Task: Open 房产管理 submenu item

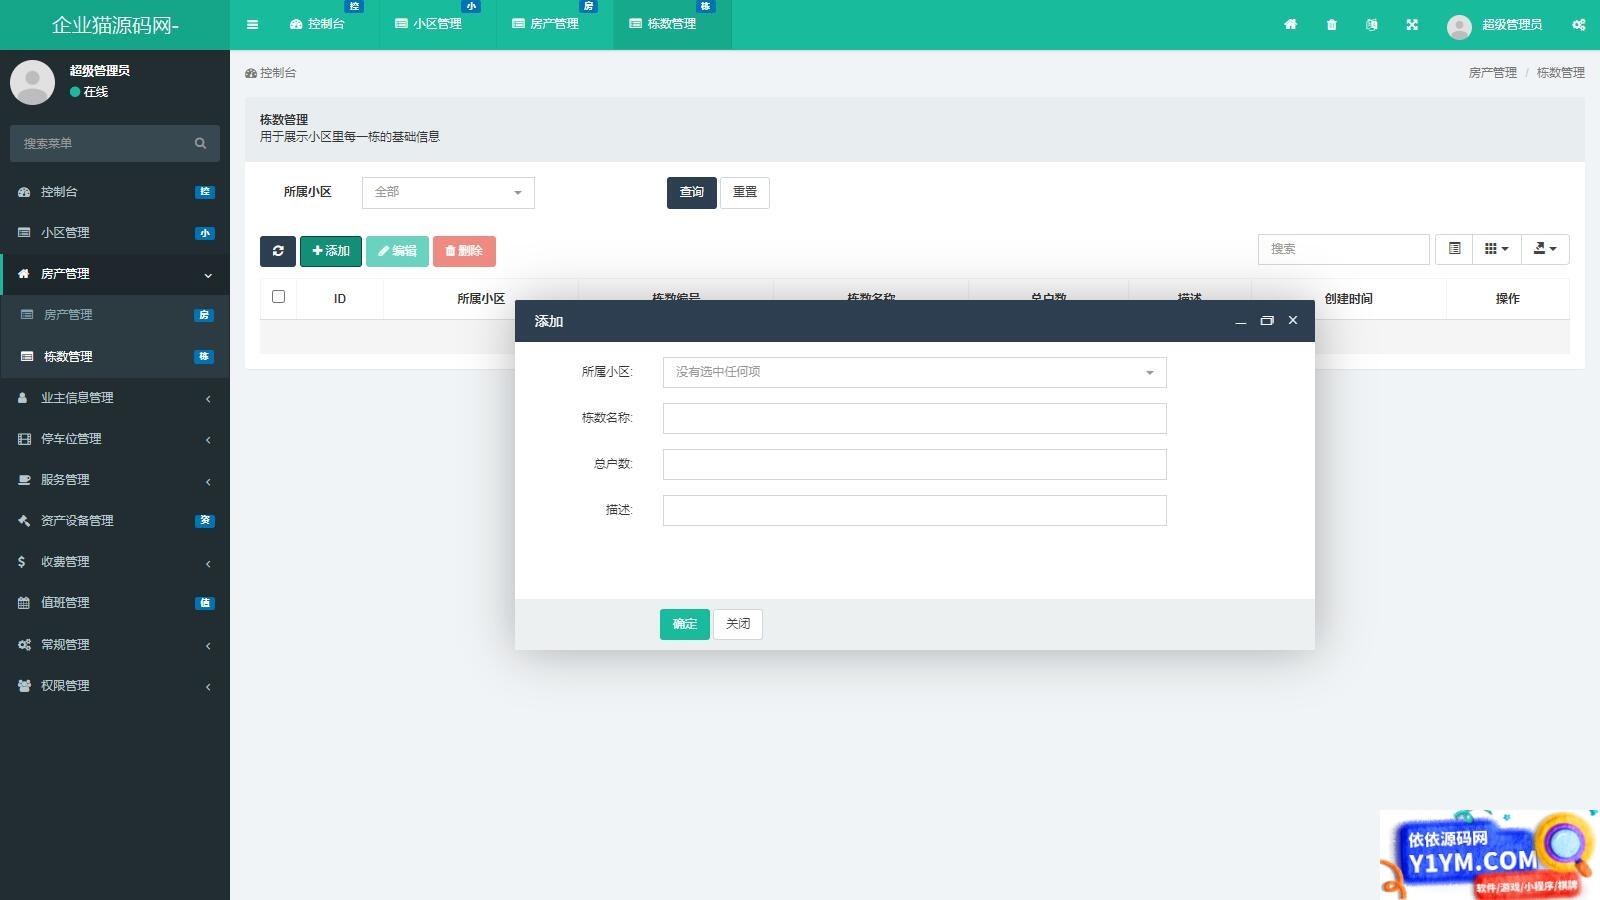Action: tap(115, 315)
